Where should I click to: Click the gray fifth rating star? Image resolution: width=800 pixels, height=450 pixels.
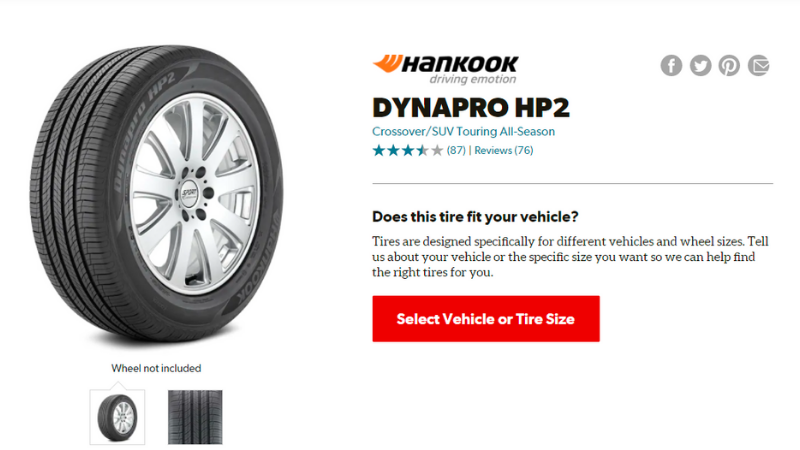coord(437,151)
